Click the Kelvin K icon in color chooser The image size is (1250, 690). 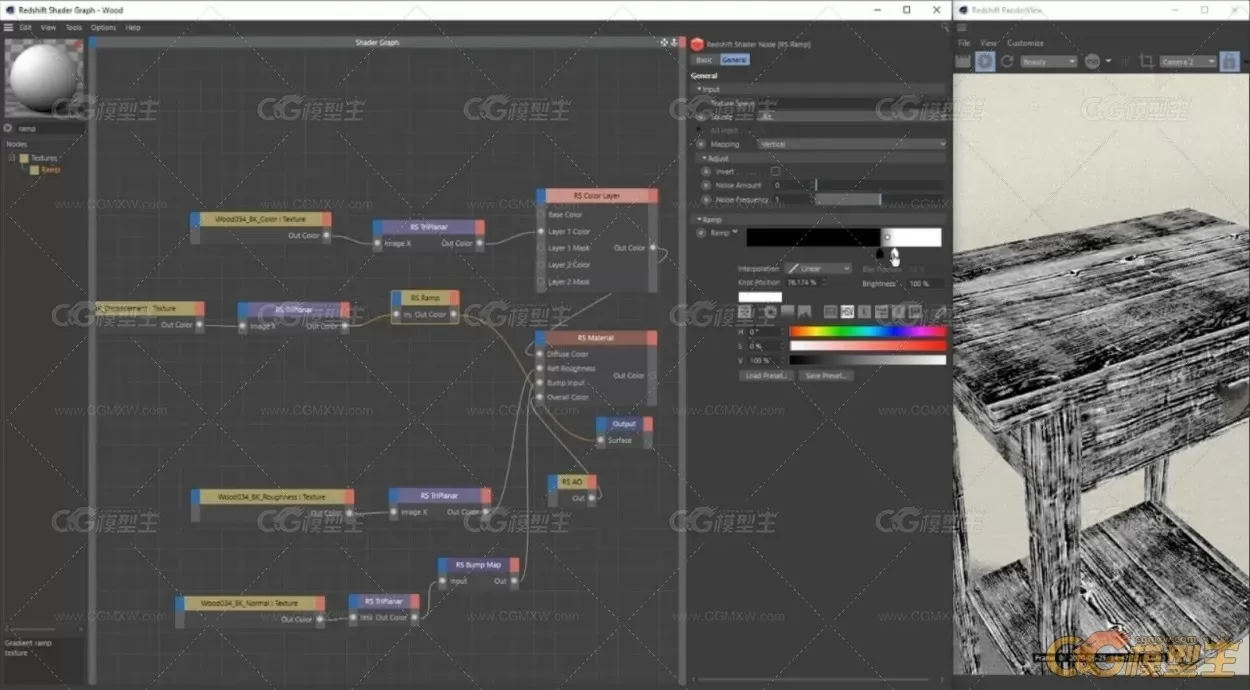point(865,312)
